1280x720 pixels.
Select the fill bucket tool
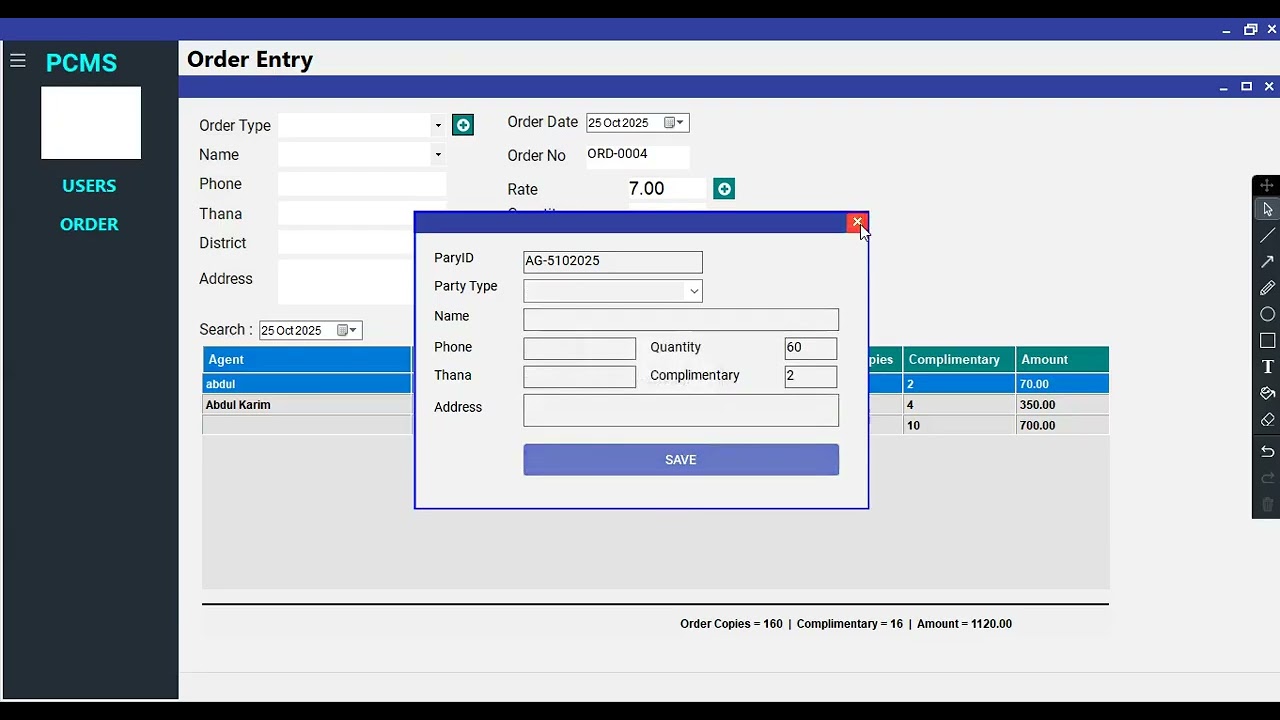coord(1267,393)
